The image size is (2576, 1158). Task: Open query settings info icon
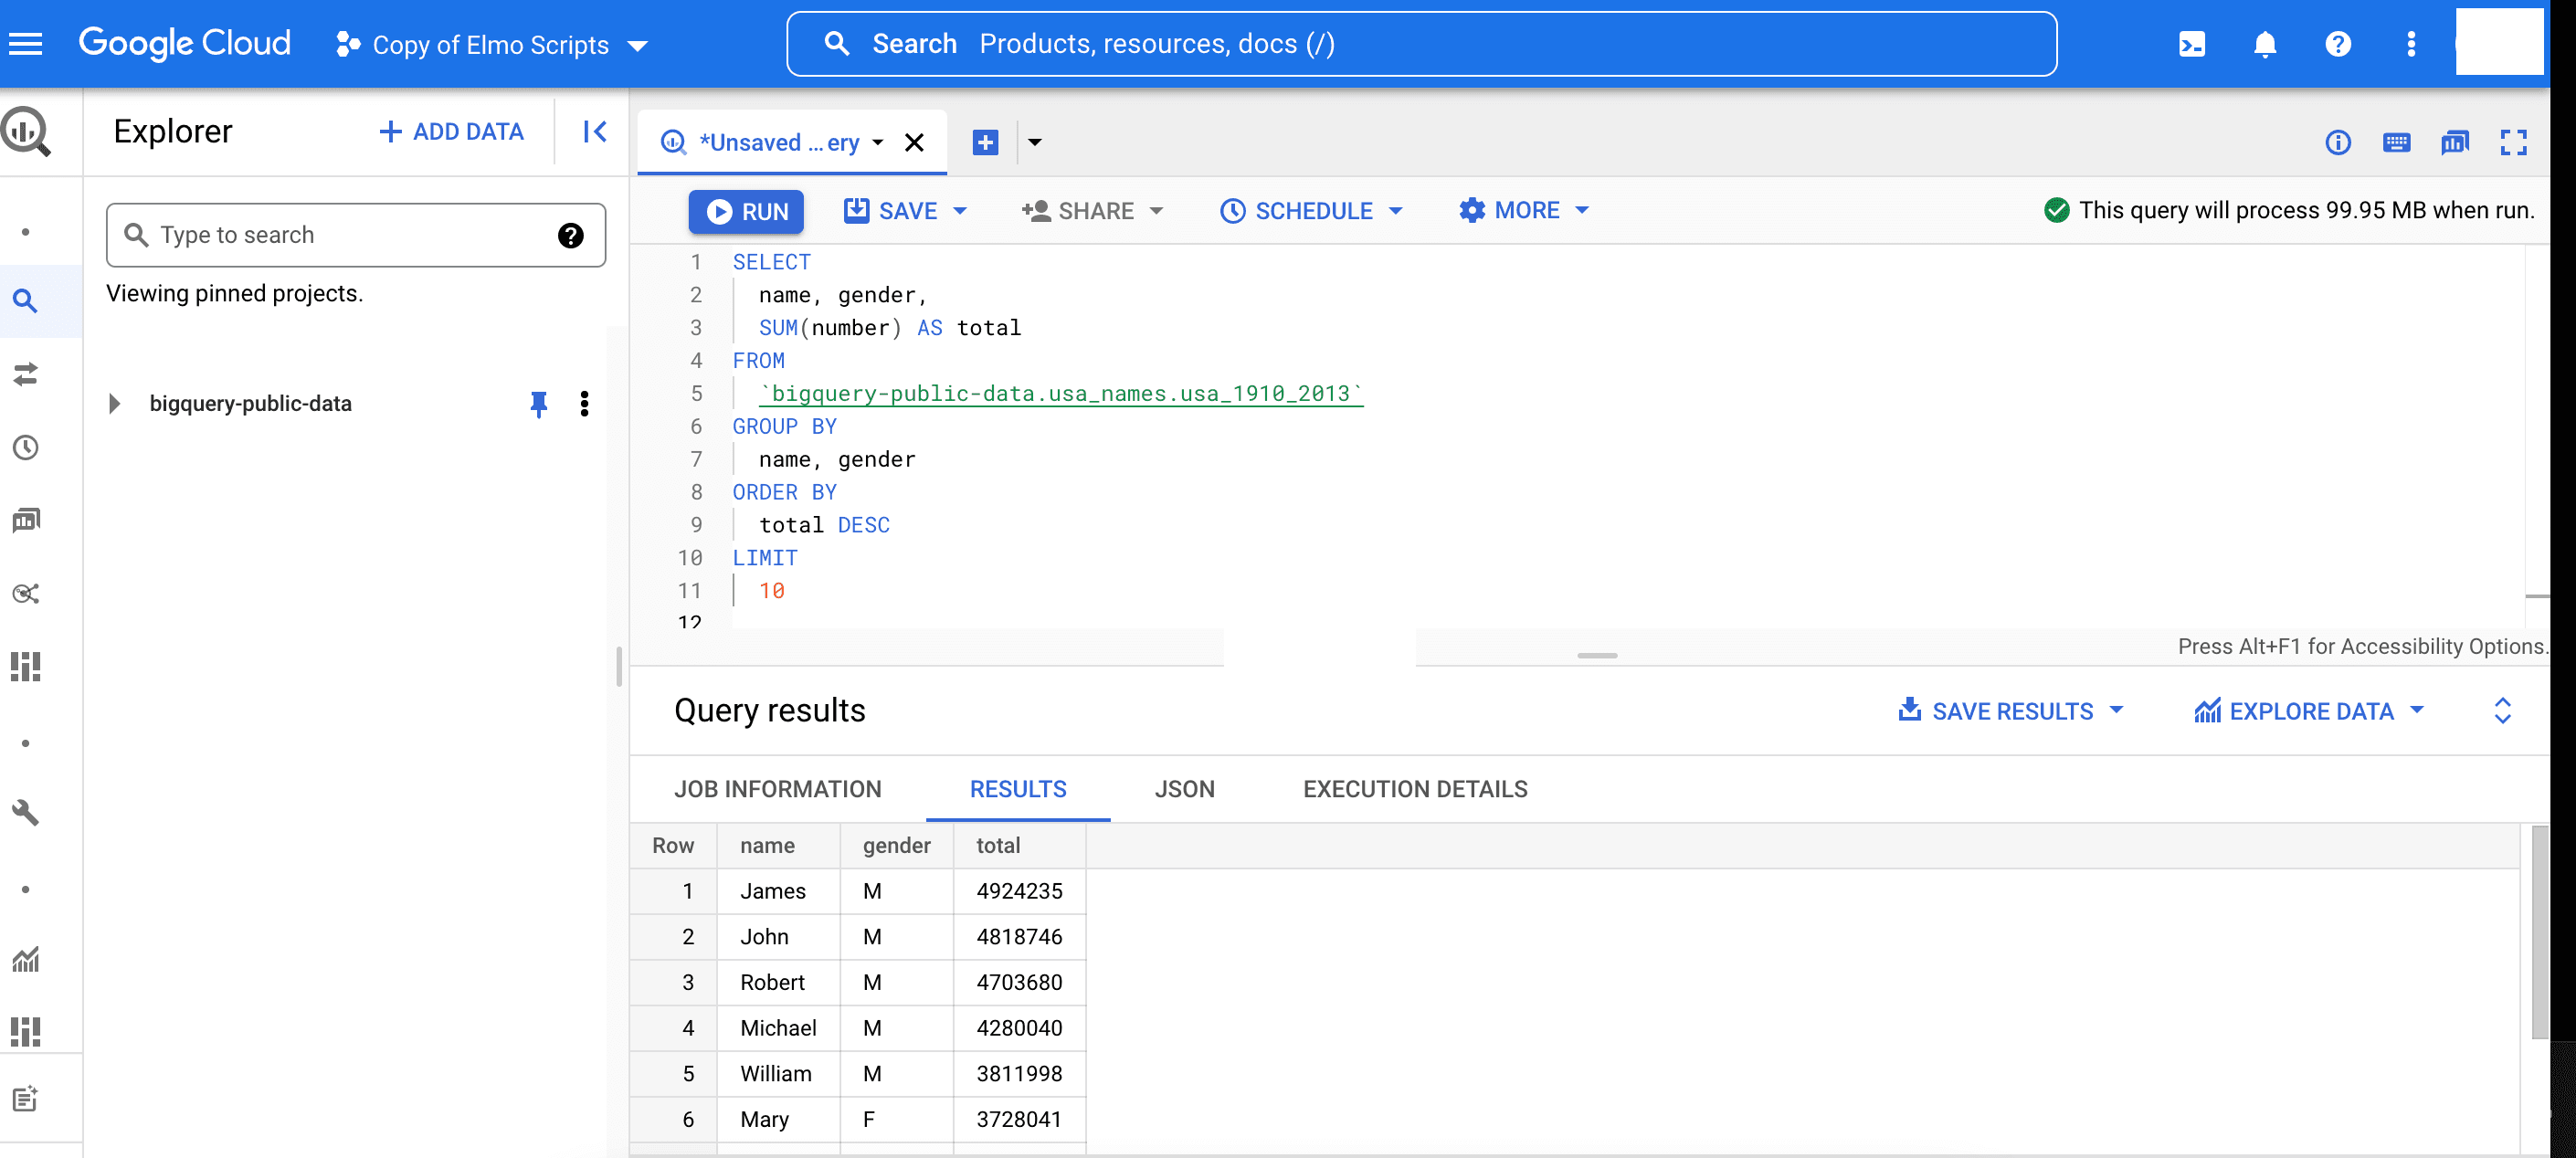point(2339,143)
